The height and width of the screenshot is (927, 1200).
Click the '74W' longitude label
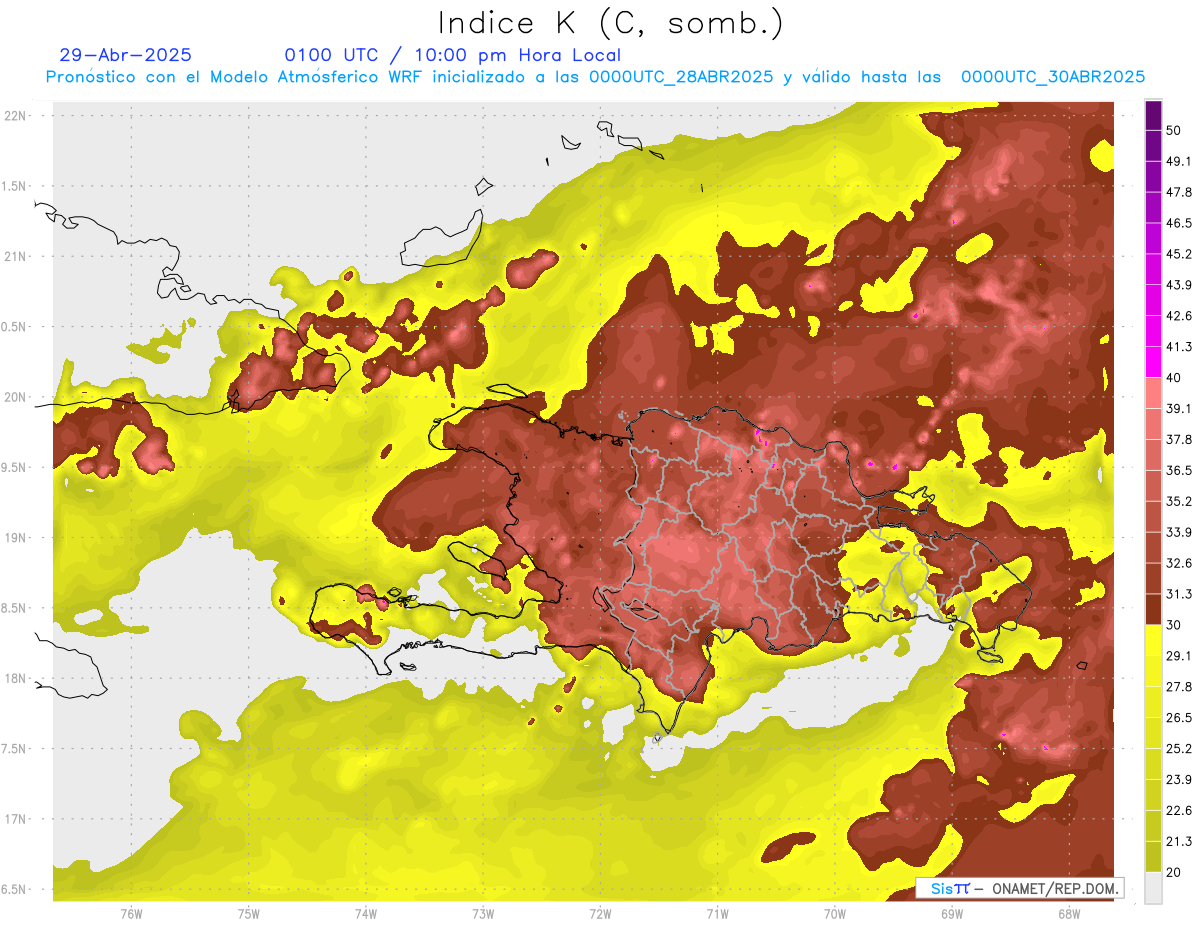point(366,913)
